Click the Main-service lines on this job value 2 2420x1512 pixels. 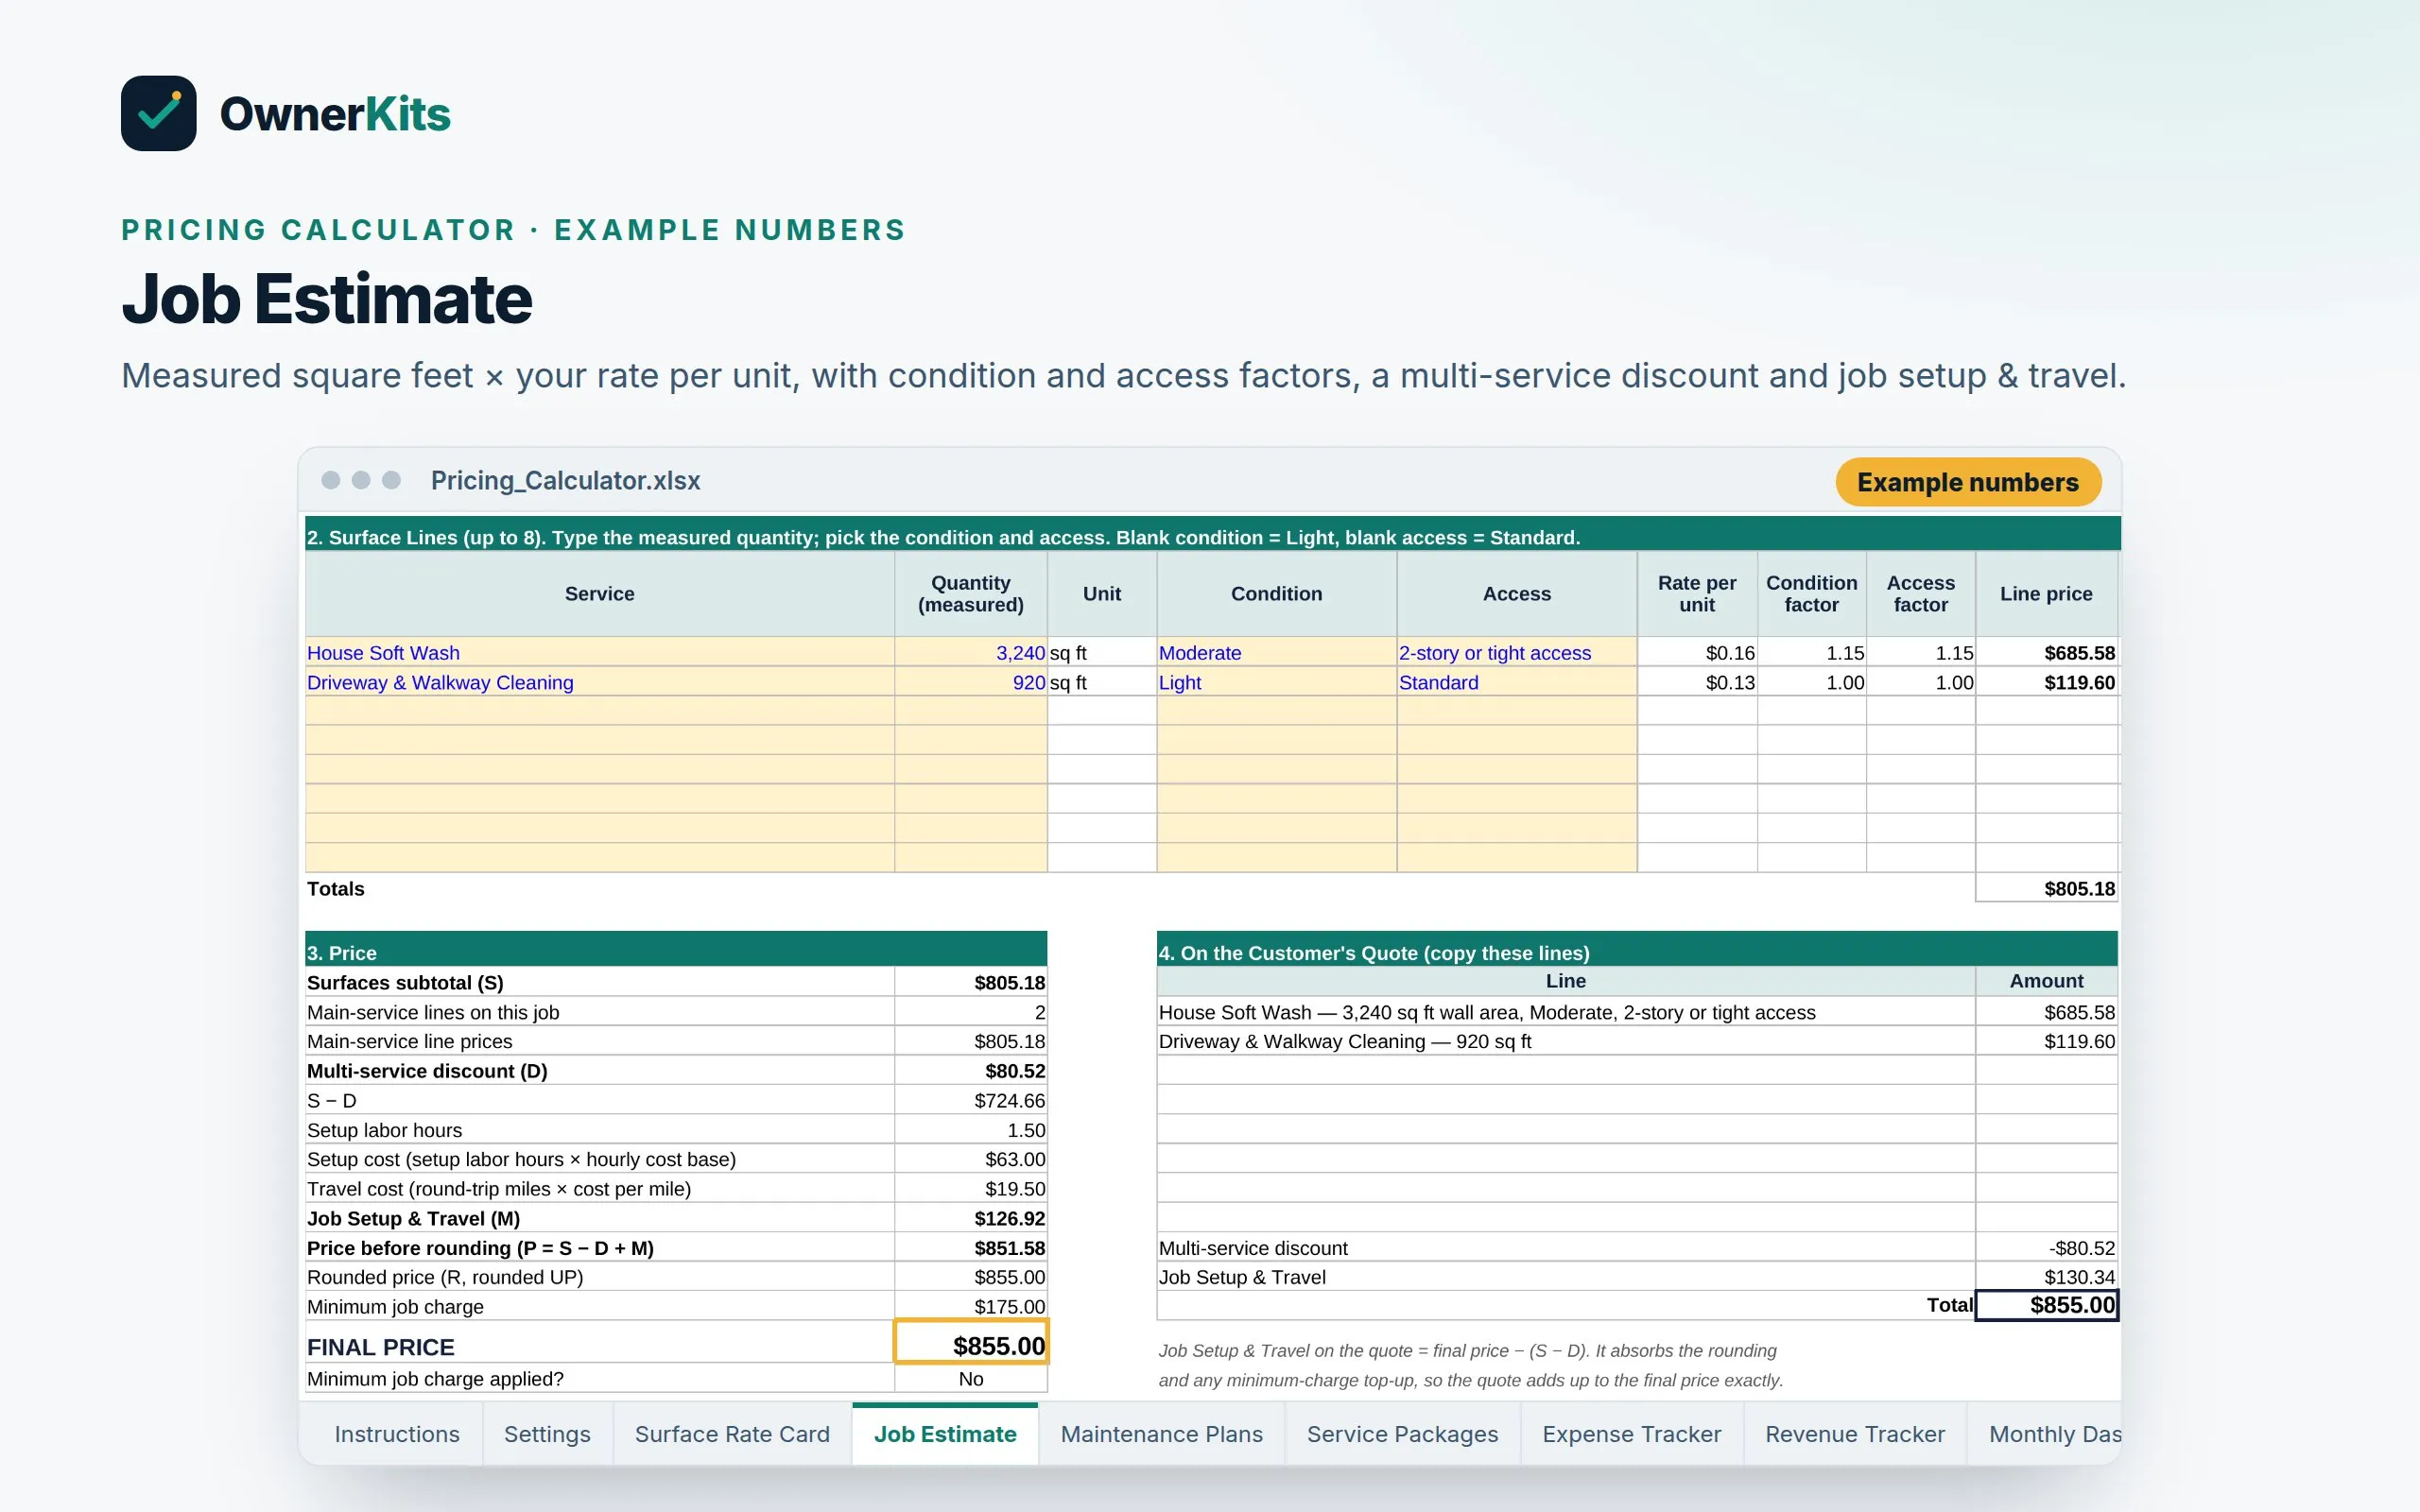[971, 1012]
